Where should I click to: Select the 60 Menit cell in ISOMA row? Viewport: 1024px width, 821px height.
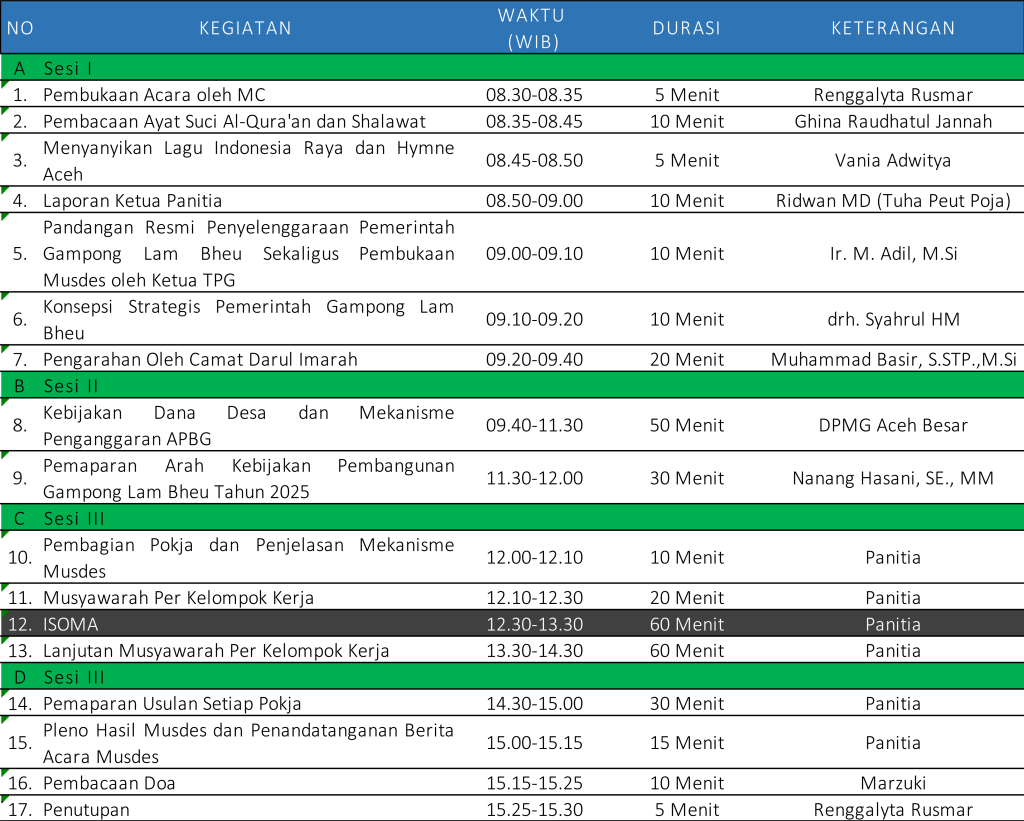(x=686, y=624)
